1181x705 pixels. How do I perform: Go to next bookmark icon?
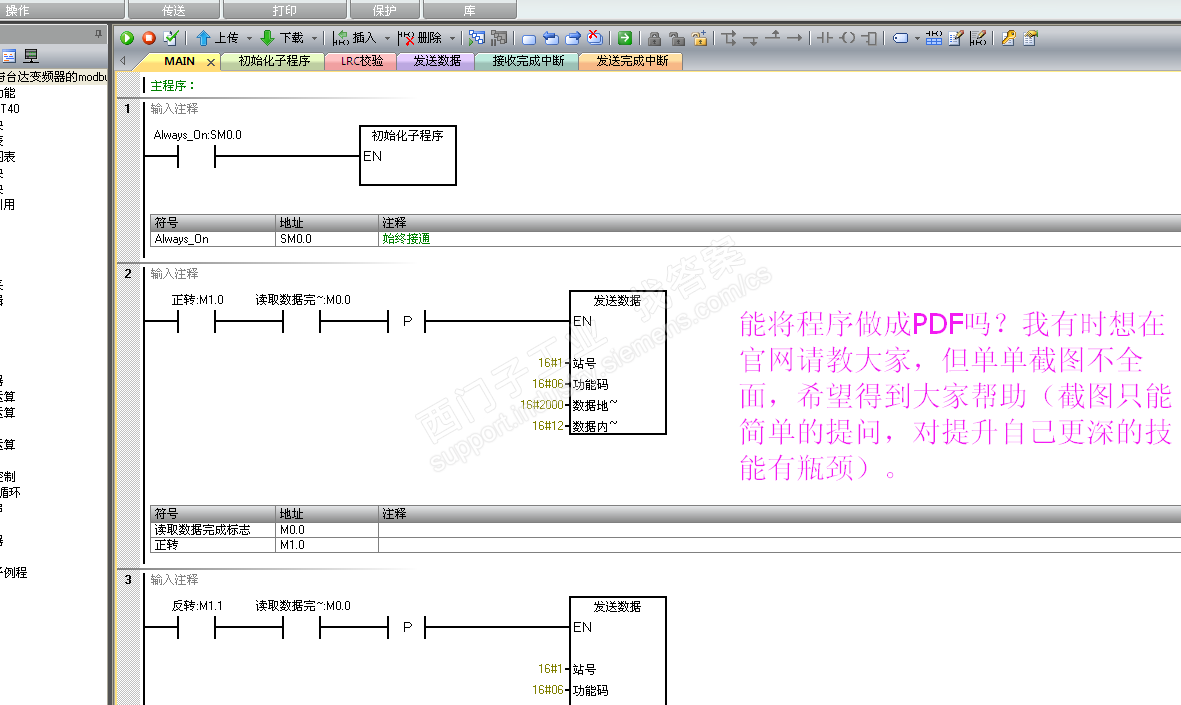tap(572, 38)
